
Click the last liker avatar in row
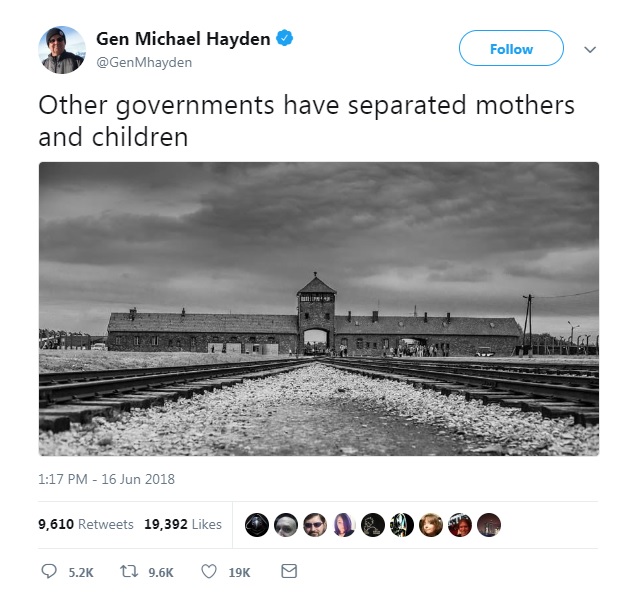pyautogui.click(x=489, y=524)
